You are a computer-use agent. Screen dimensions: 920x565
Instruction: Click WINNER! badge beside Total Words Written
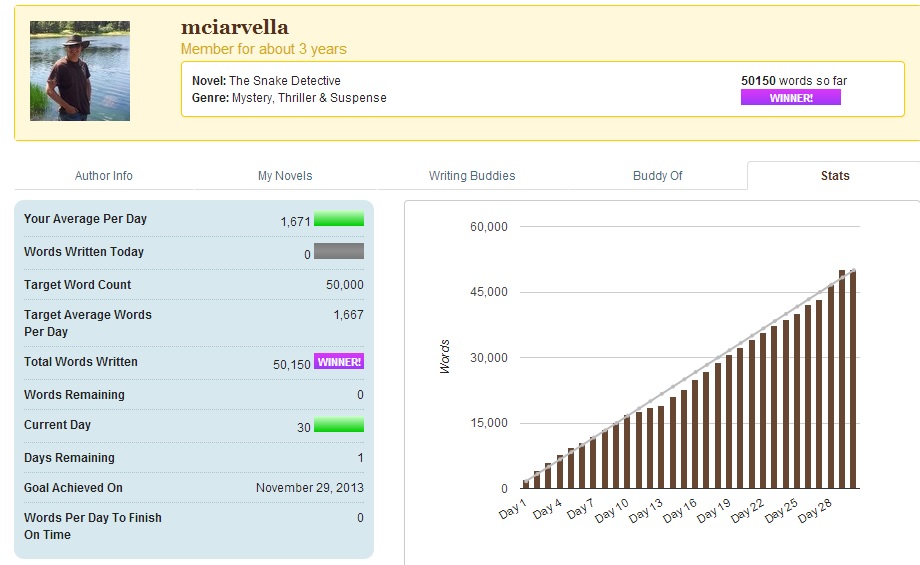pos(339,362)
